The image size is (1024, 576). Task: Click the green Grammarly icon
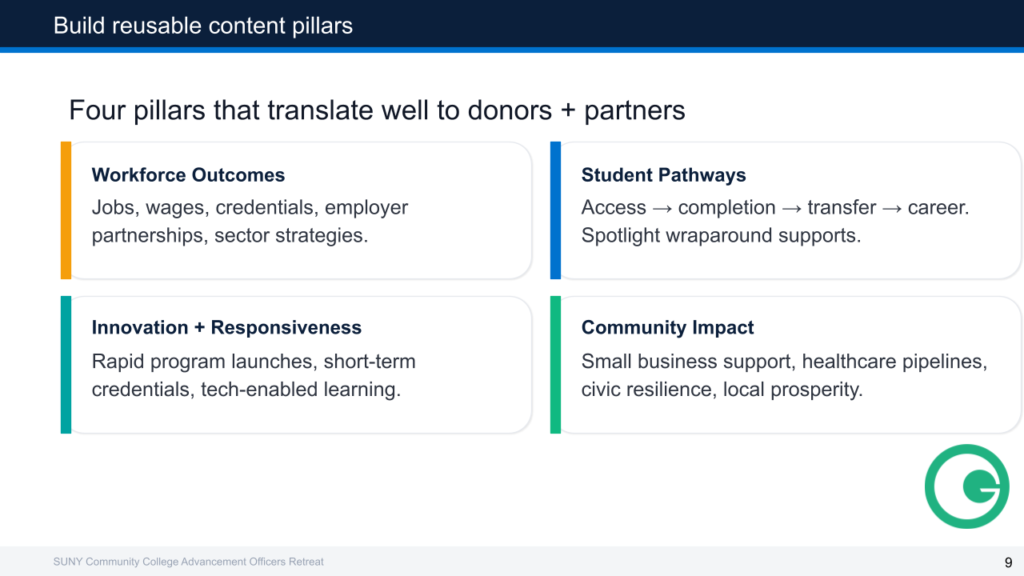point(966,486)
